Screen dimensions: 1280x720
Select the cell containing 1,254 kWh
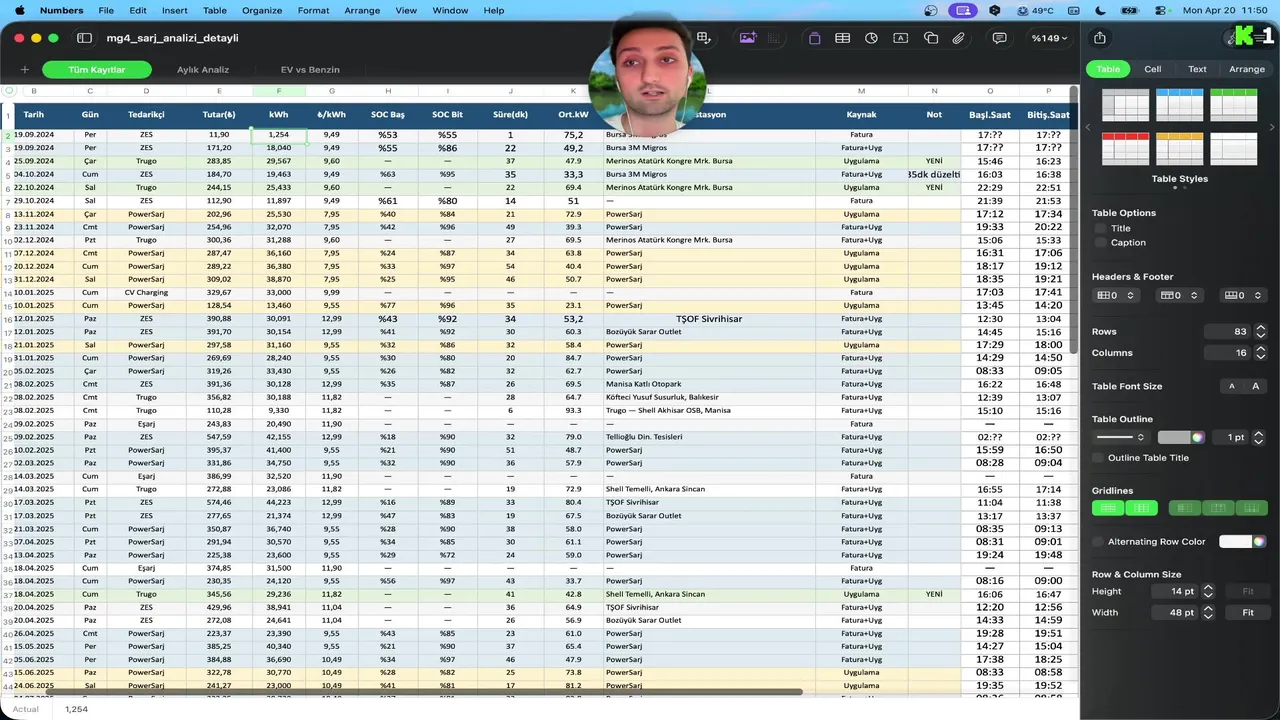(279, 135)
